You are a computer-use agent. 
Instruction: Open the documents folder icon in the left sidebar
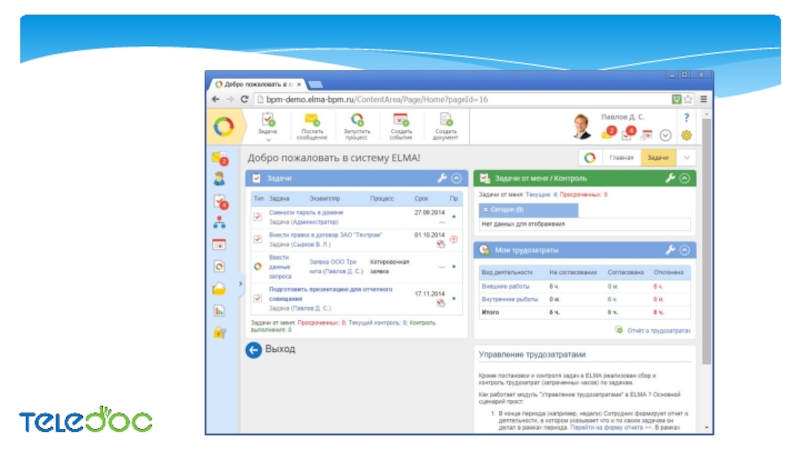tap(219, 289)
